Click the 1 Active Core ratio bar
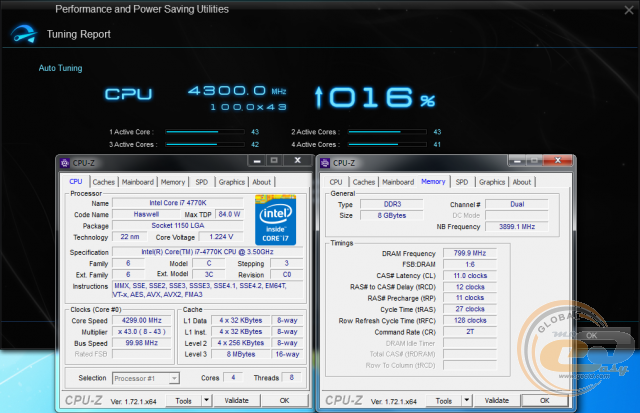Image resolution: width=640 pixels, height=413 pixels. point(205,132)
